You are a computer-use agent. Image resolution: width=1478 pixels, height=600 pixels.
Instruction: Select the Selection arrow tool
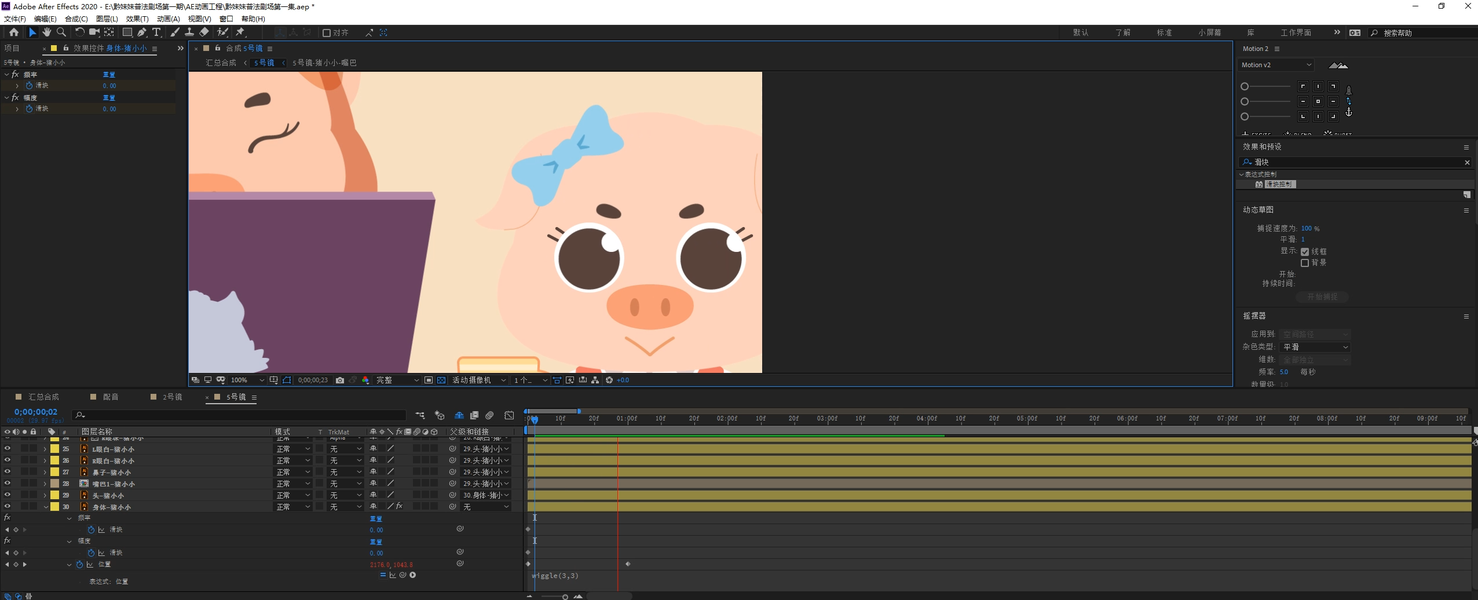point(32,32)
